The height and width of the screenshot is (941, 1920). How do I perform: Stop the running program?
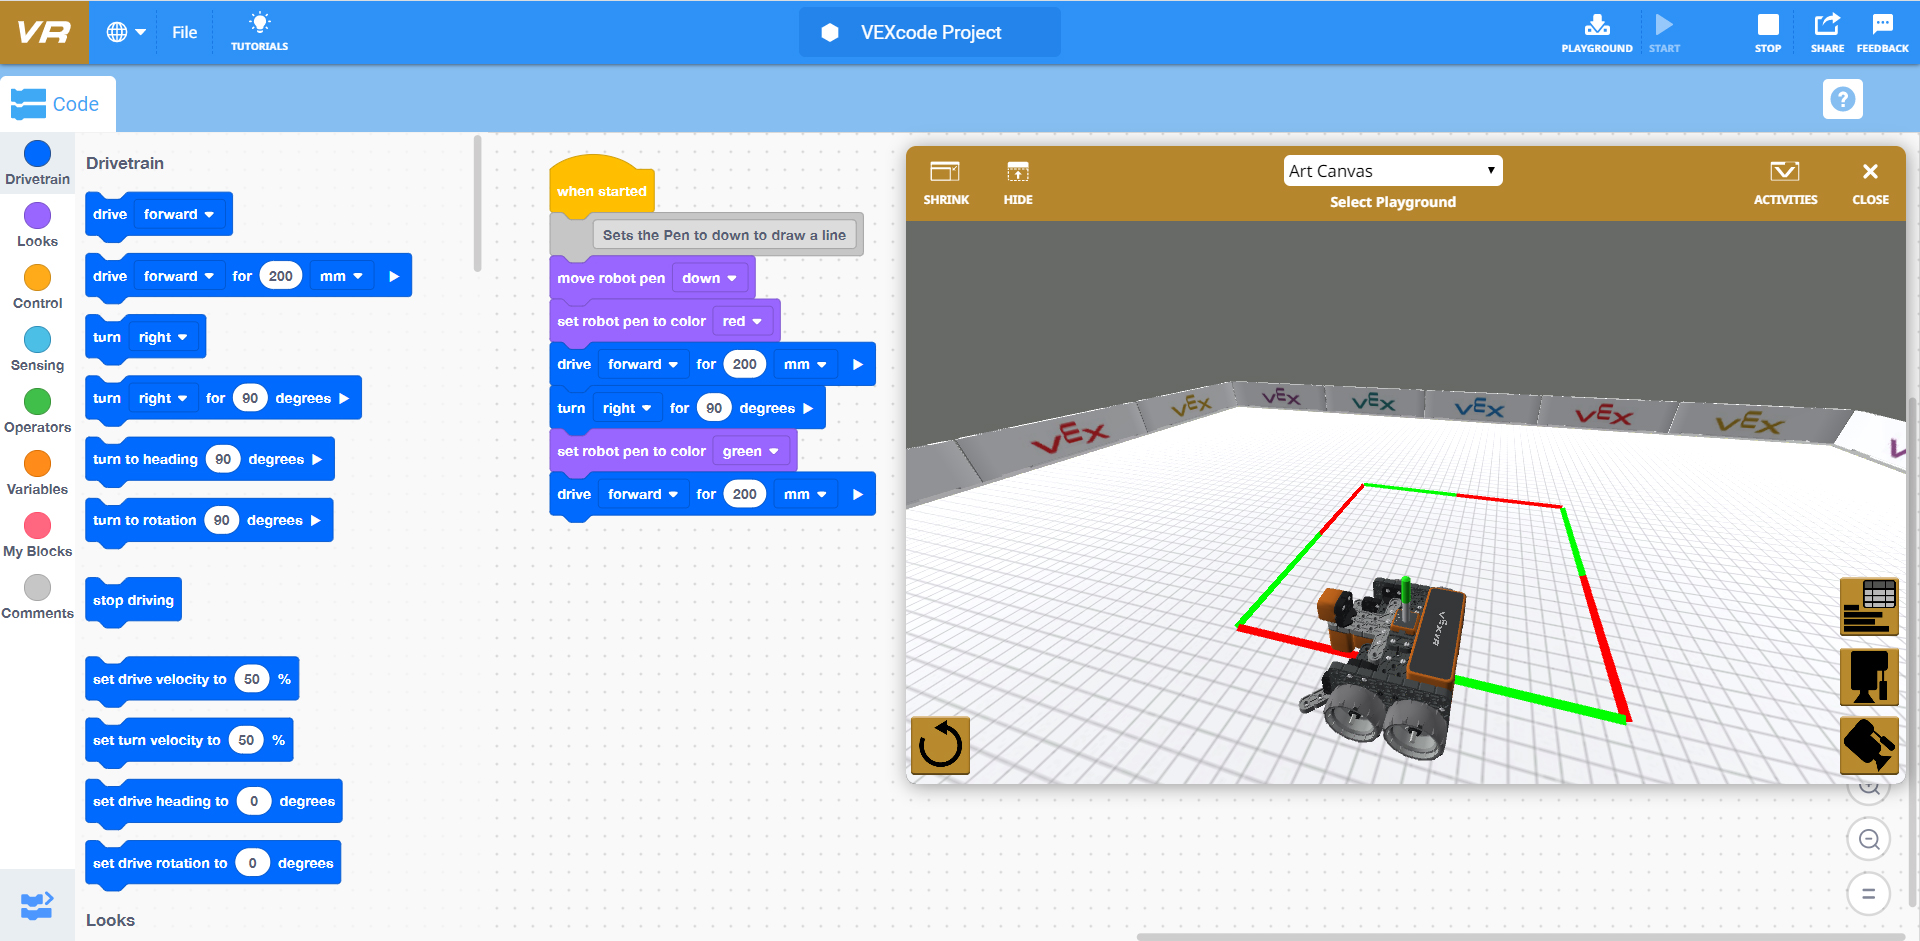coord(1768,32)
